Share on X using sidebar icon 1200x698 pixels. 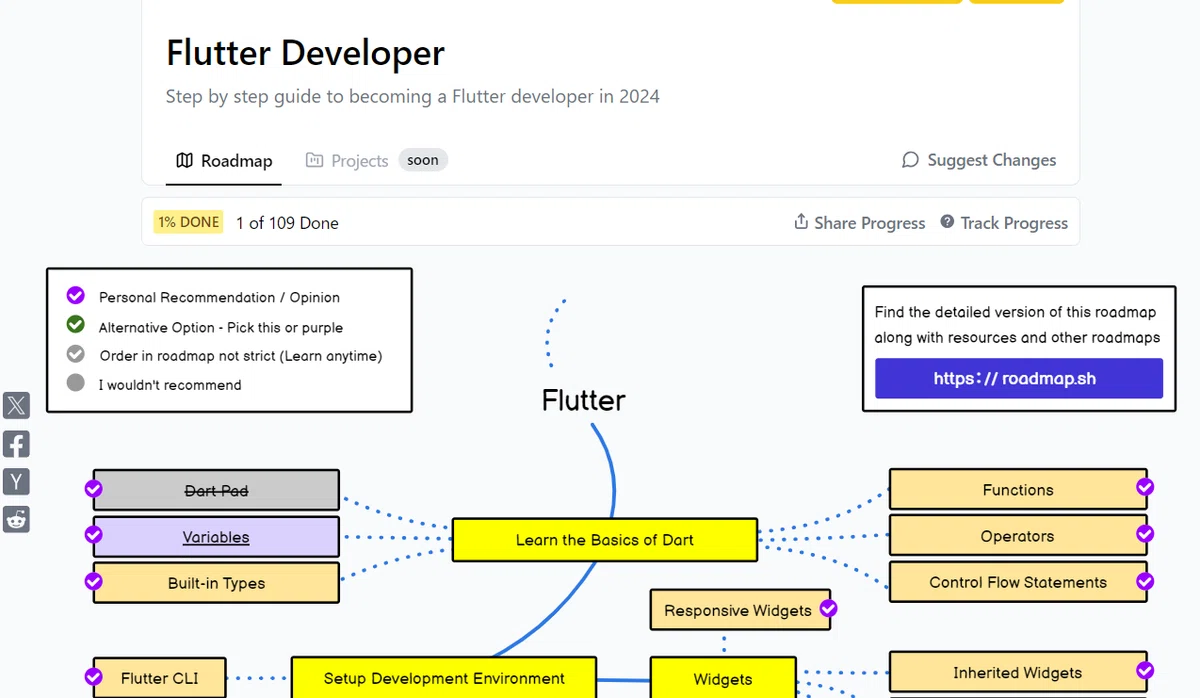click(16, 405)
